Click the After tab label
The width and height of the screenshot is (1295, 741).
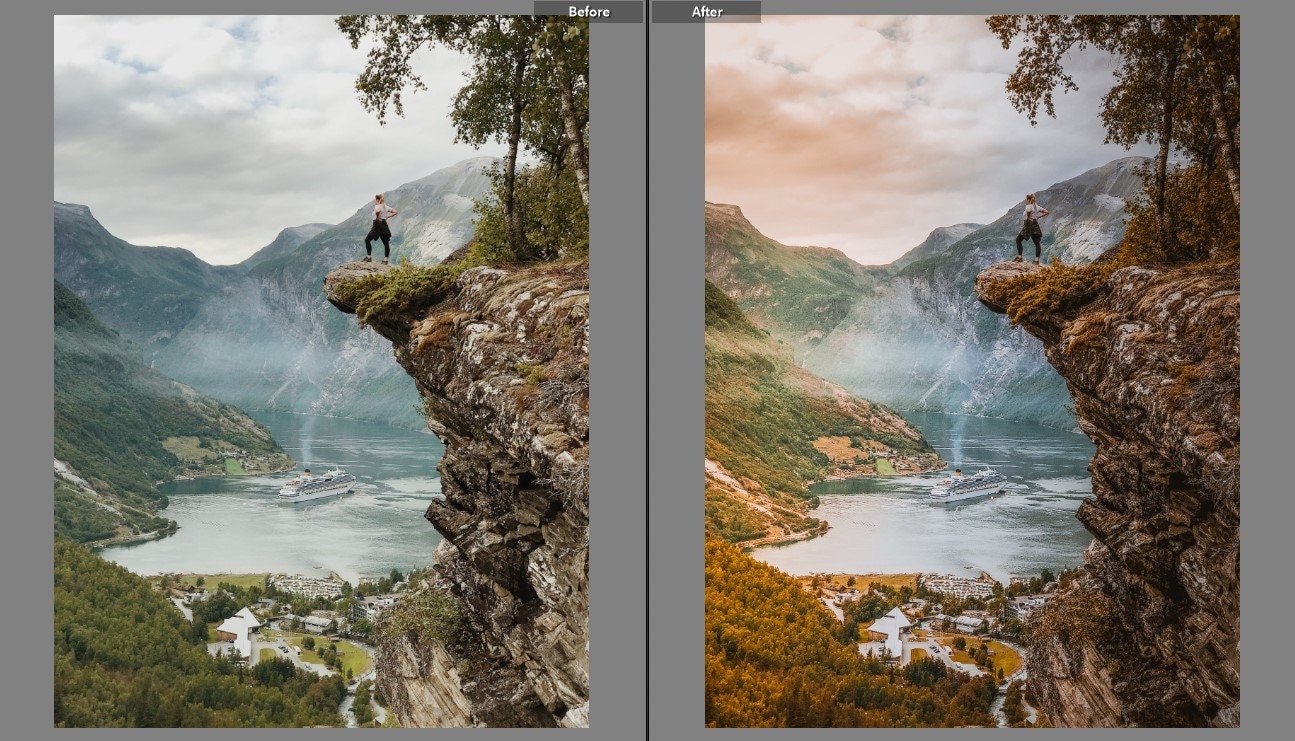pos(706,11)
